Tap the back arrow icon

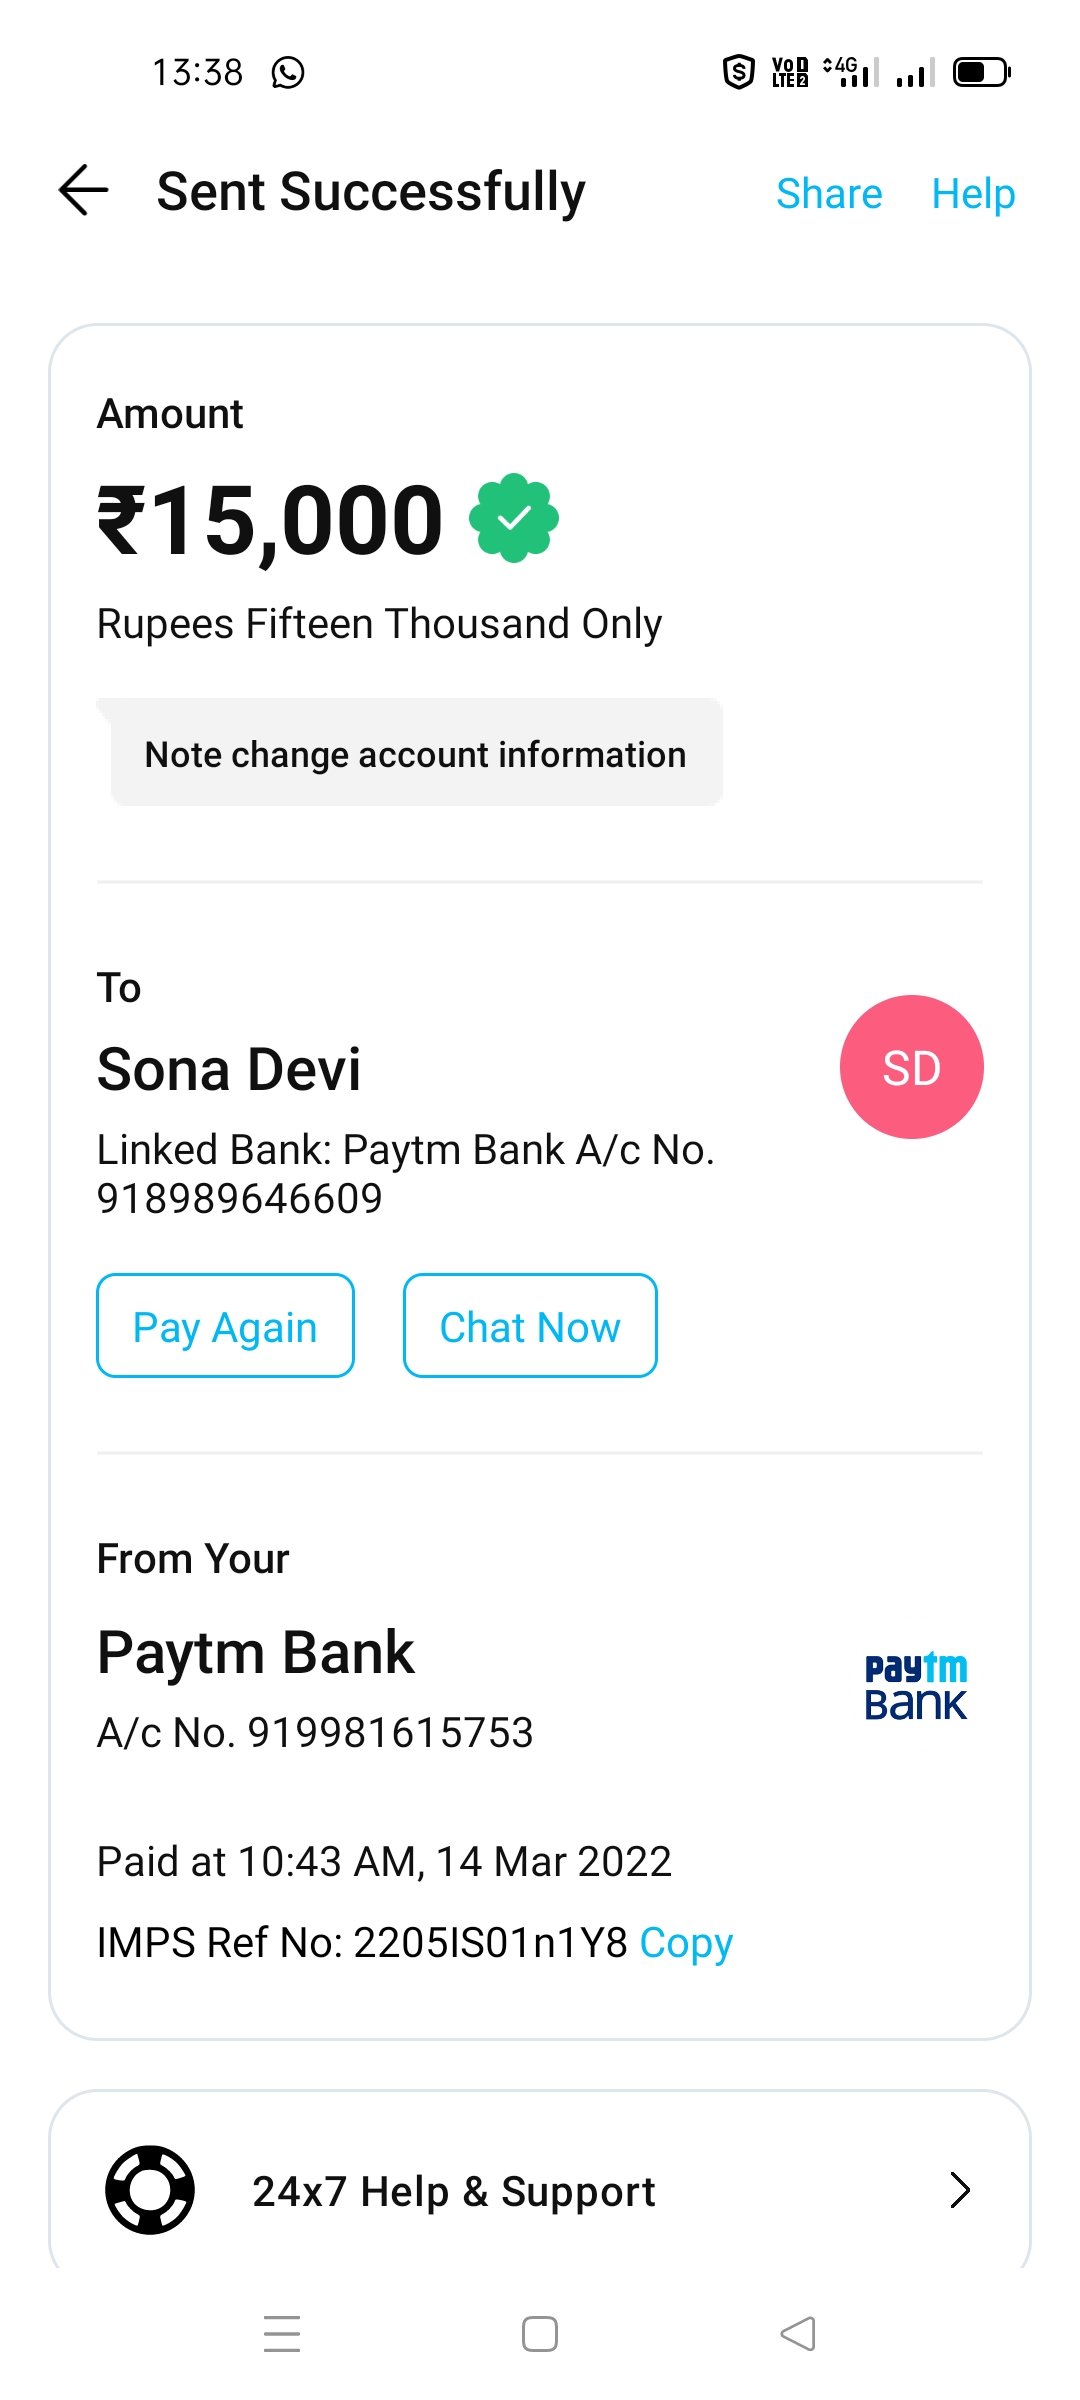[x=84, y=190]
